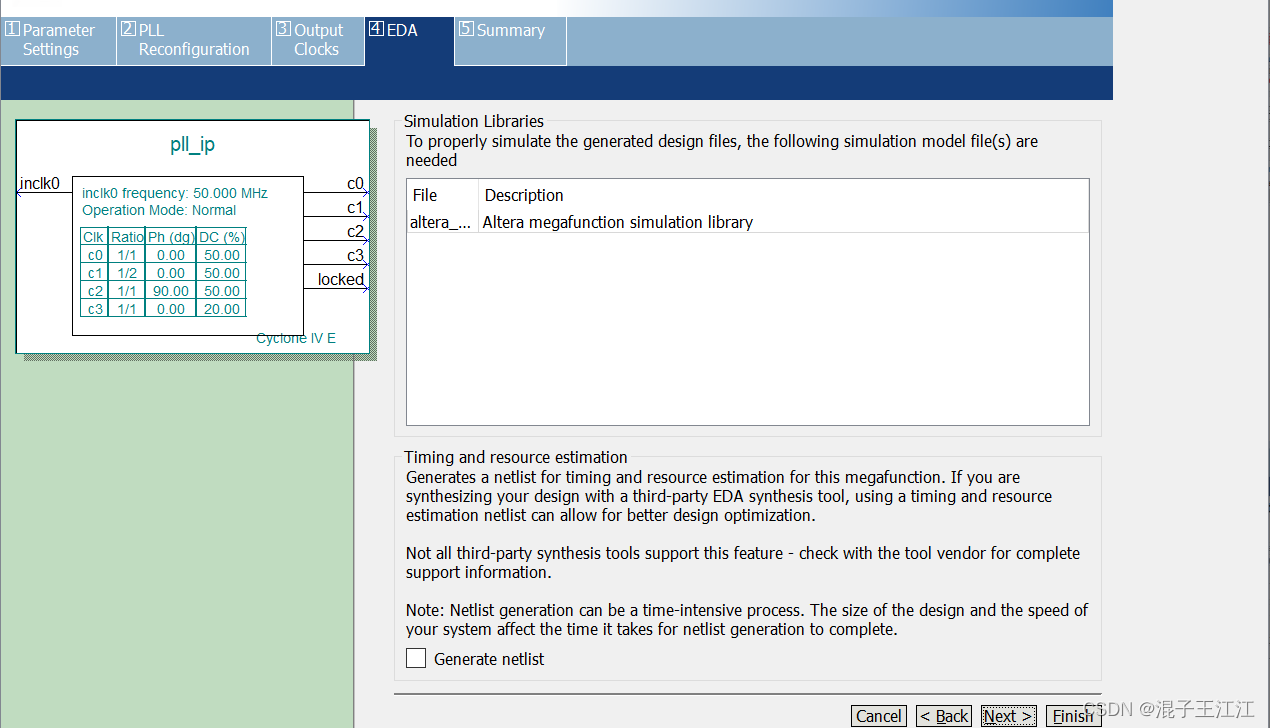This screenshot has height=728, width=1270.
Task: Click the 20.00 duty cycle cell for c3
Action: tap(221, 309)
